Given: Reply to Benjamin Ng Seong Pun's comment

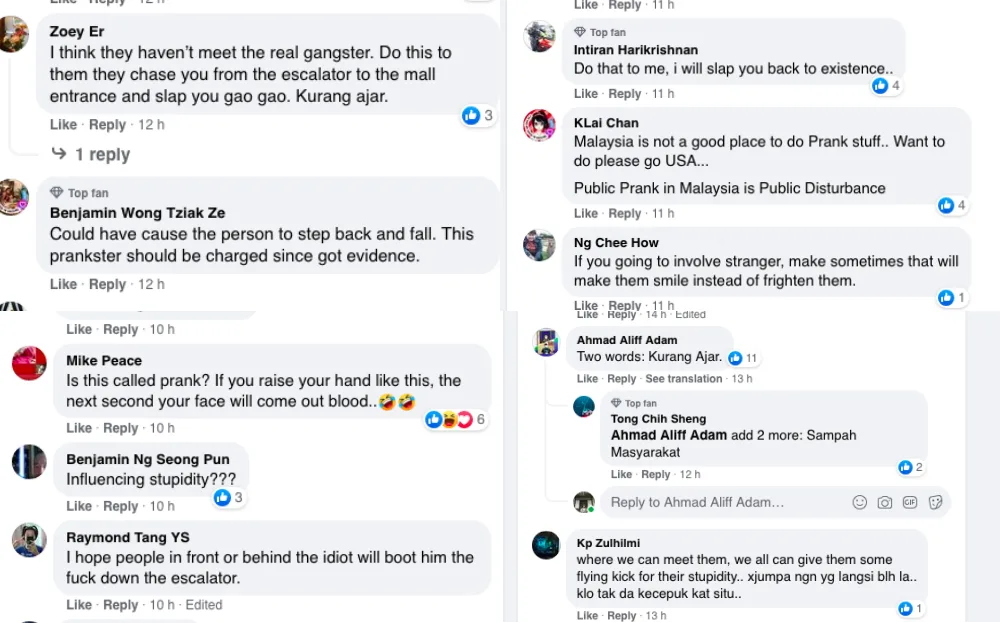Looking at the screenshot, I should pyautogui.click(x=121, y=506).
